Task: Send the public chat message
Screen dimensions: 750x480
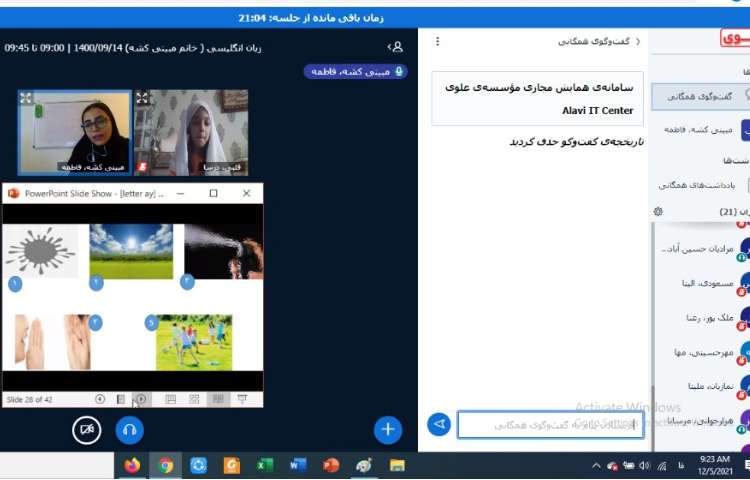Action: (x=439, y=424)
